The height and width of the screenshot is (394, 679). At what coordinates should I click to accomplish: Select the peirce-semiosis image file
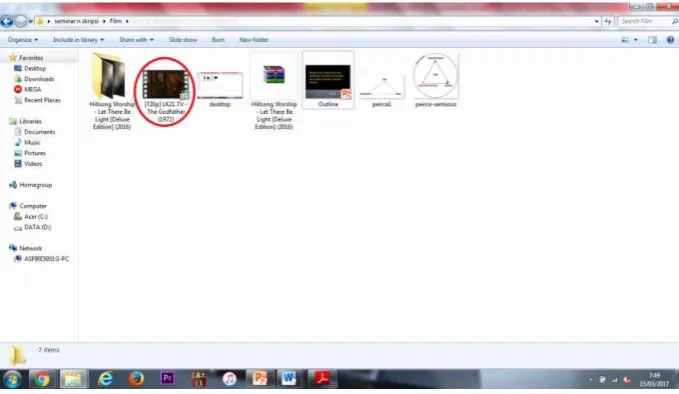[435, 80]
